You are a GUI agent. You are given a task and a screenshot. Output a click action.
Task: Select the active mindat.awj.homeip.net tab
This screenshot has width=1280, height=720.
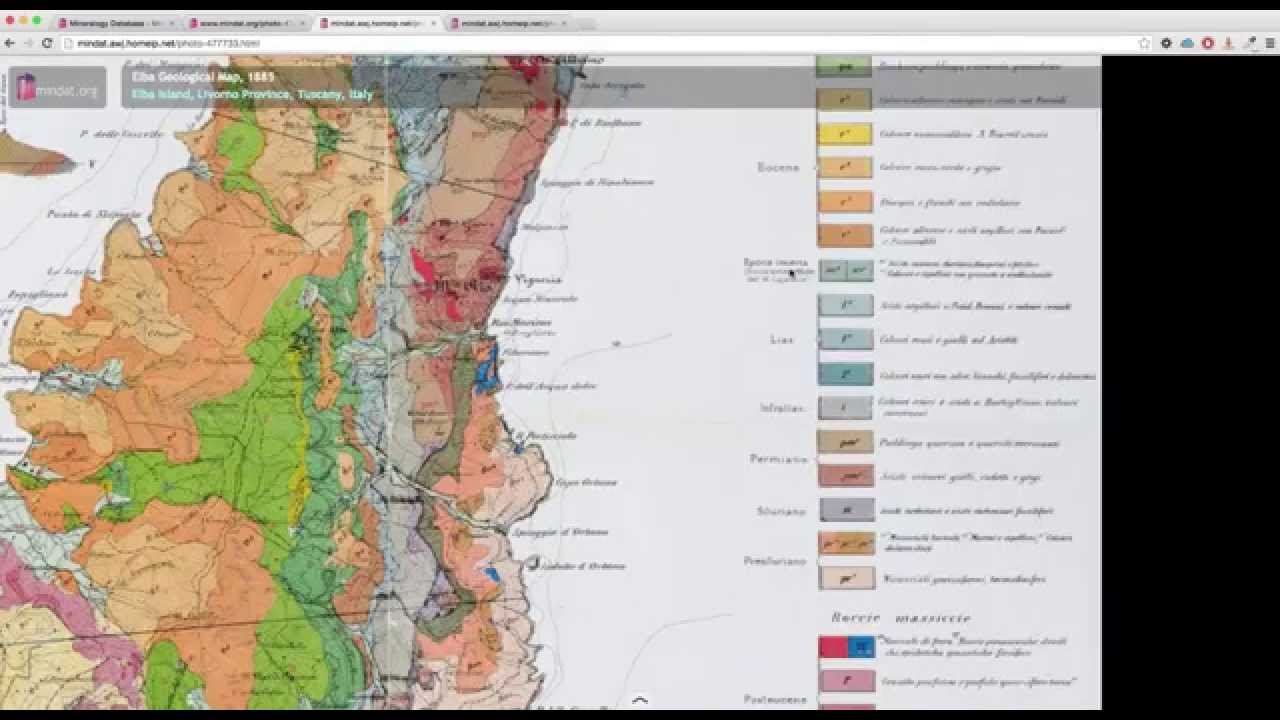(380, 23)
